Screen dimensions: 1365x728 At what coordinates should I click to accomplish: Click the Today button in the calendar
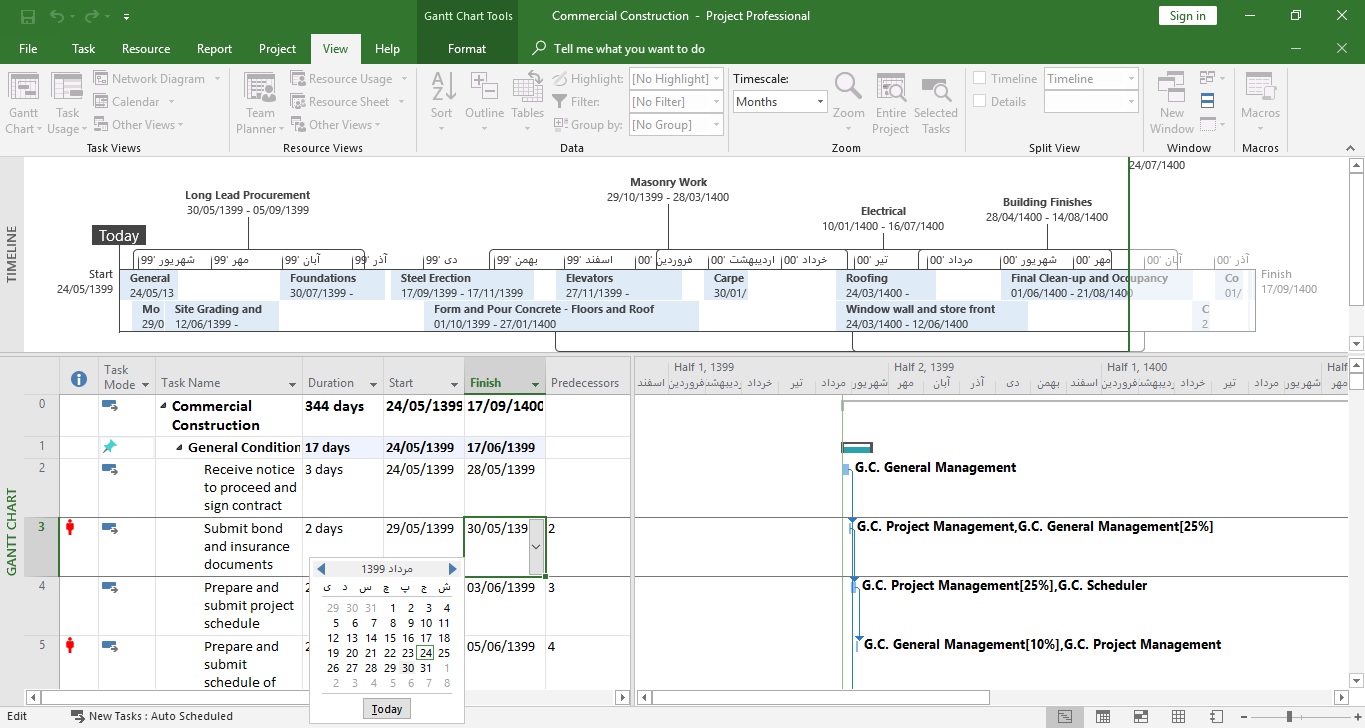386,709
